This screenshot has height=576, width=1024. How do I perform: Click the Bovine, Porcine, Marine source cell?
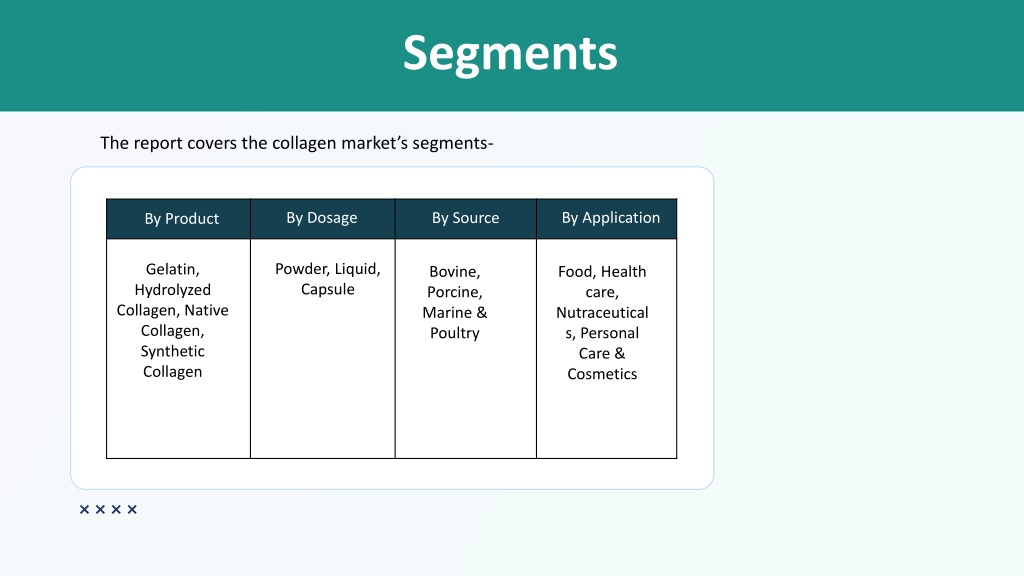[466, 348]
